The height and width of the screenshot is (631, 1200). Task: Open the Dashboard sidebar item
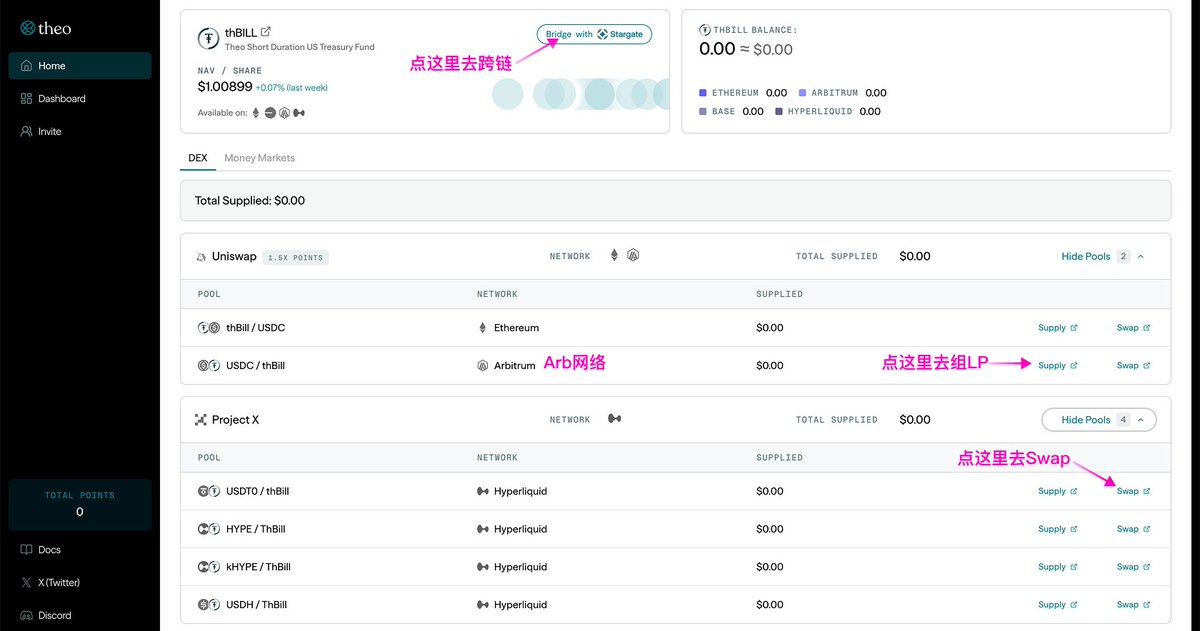pos(80,99)
